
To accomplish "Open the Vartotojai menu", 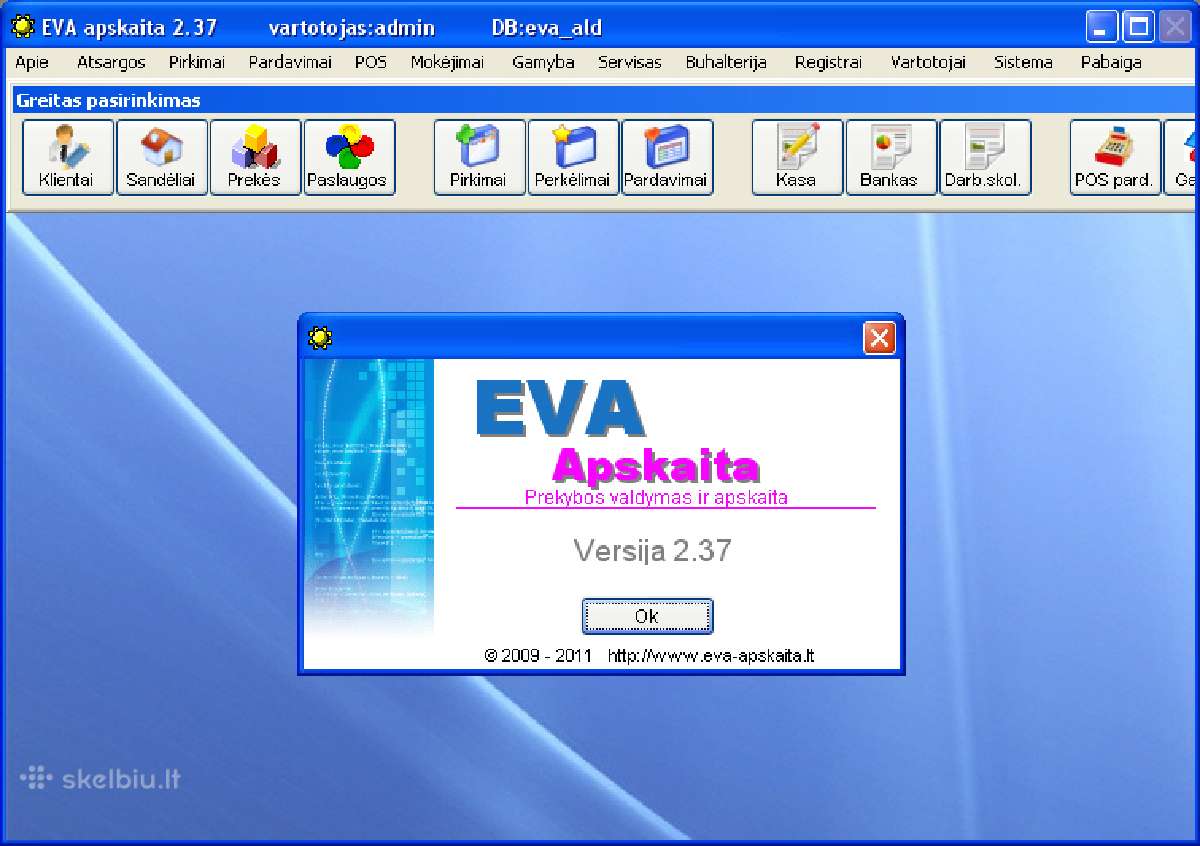I will click(x=928, y=62).
